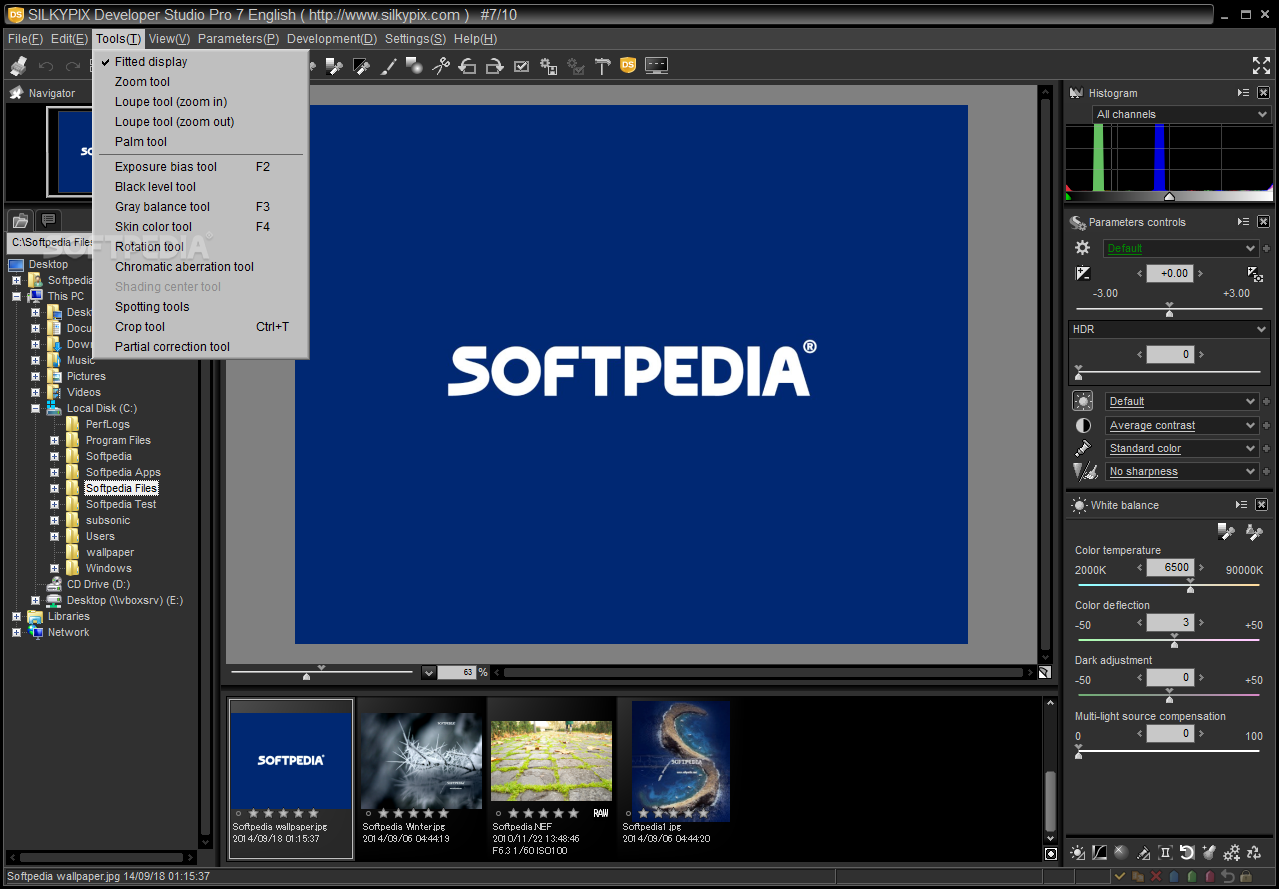Toggle full screen with the expand arrows icon
Screen dimensions: 1279x889
[1261, 66]
